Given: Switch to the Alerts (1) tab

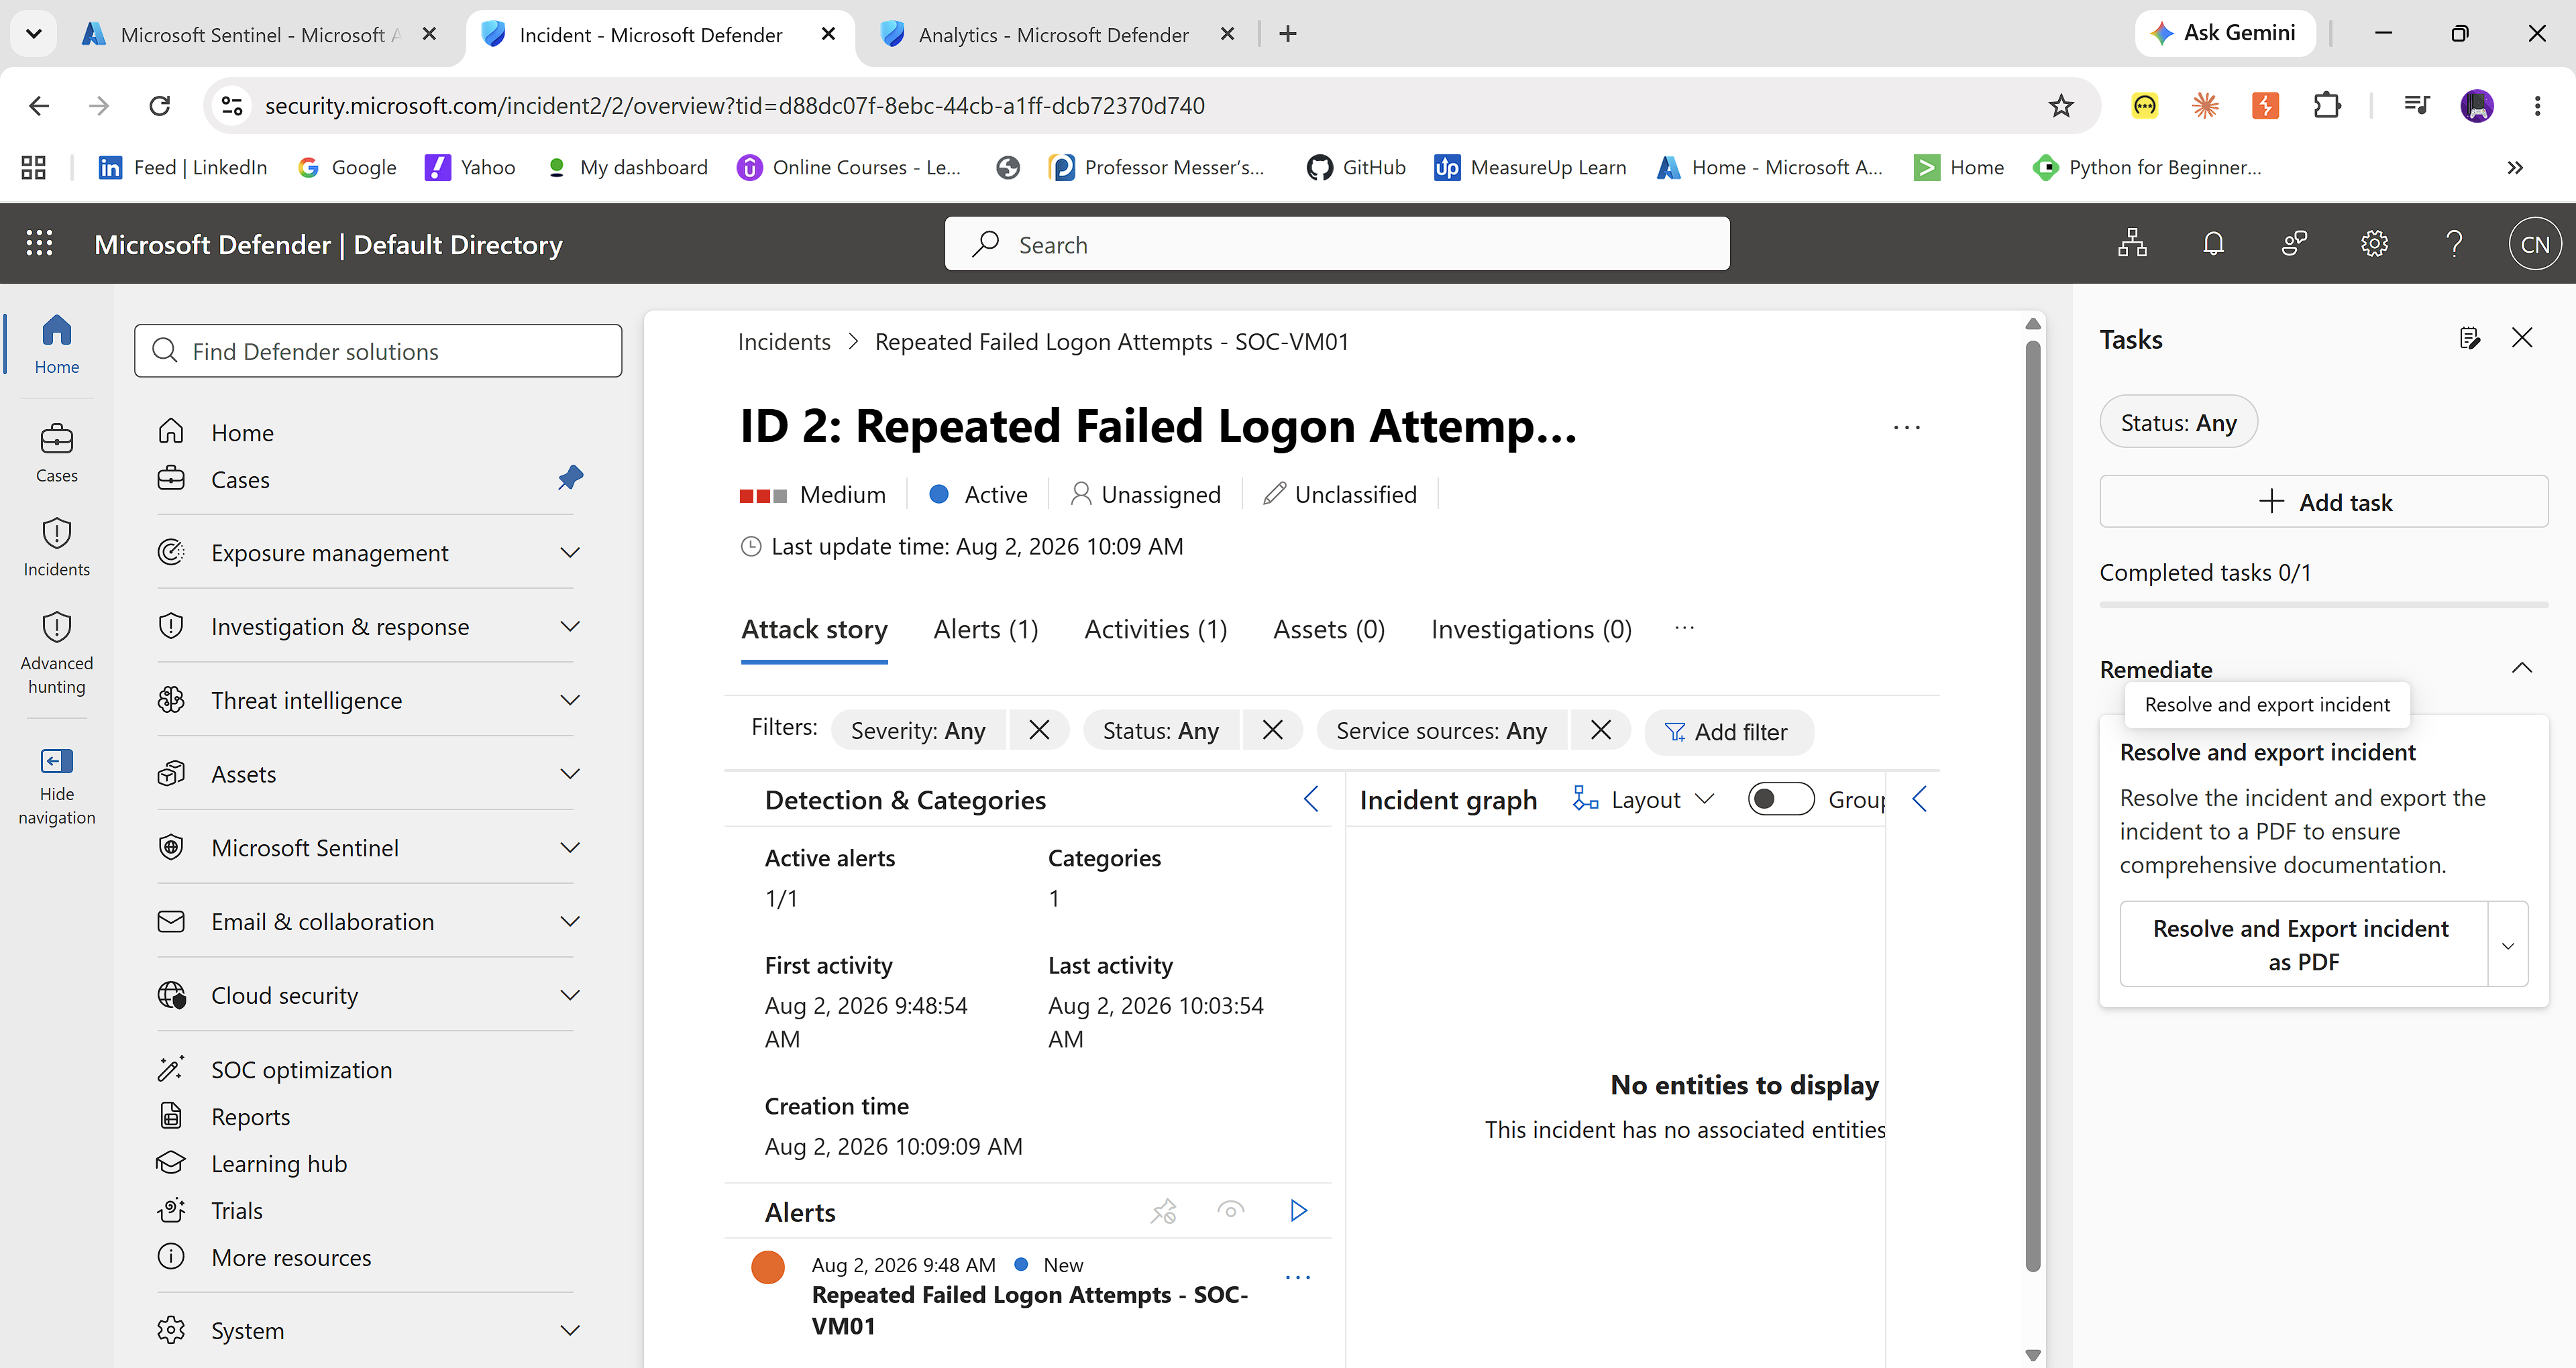Looking at the screenshot, I should 985,630.
